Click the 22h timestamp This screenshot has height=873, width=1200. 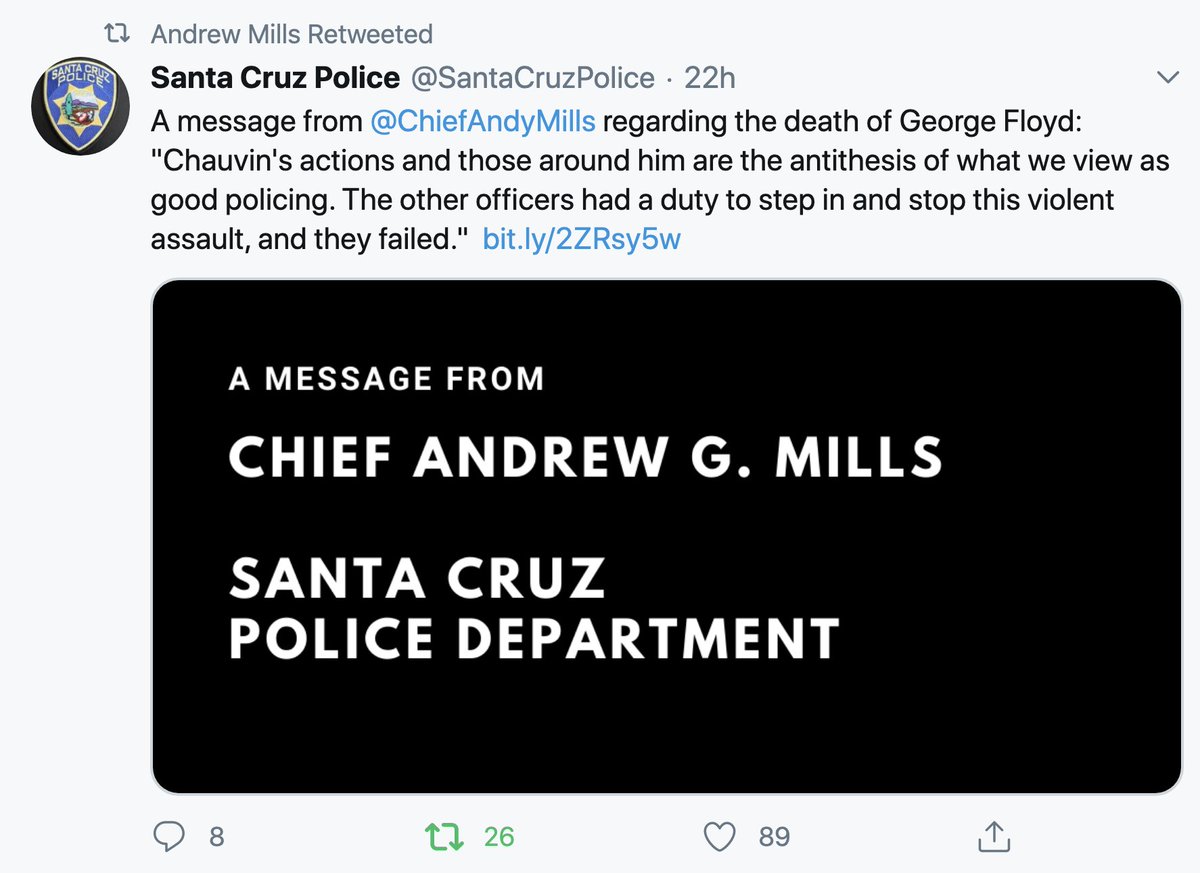710,77
